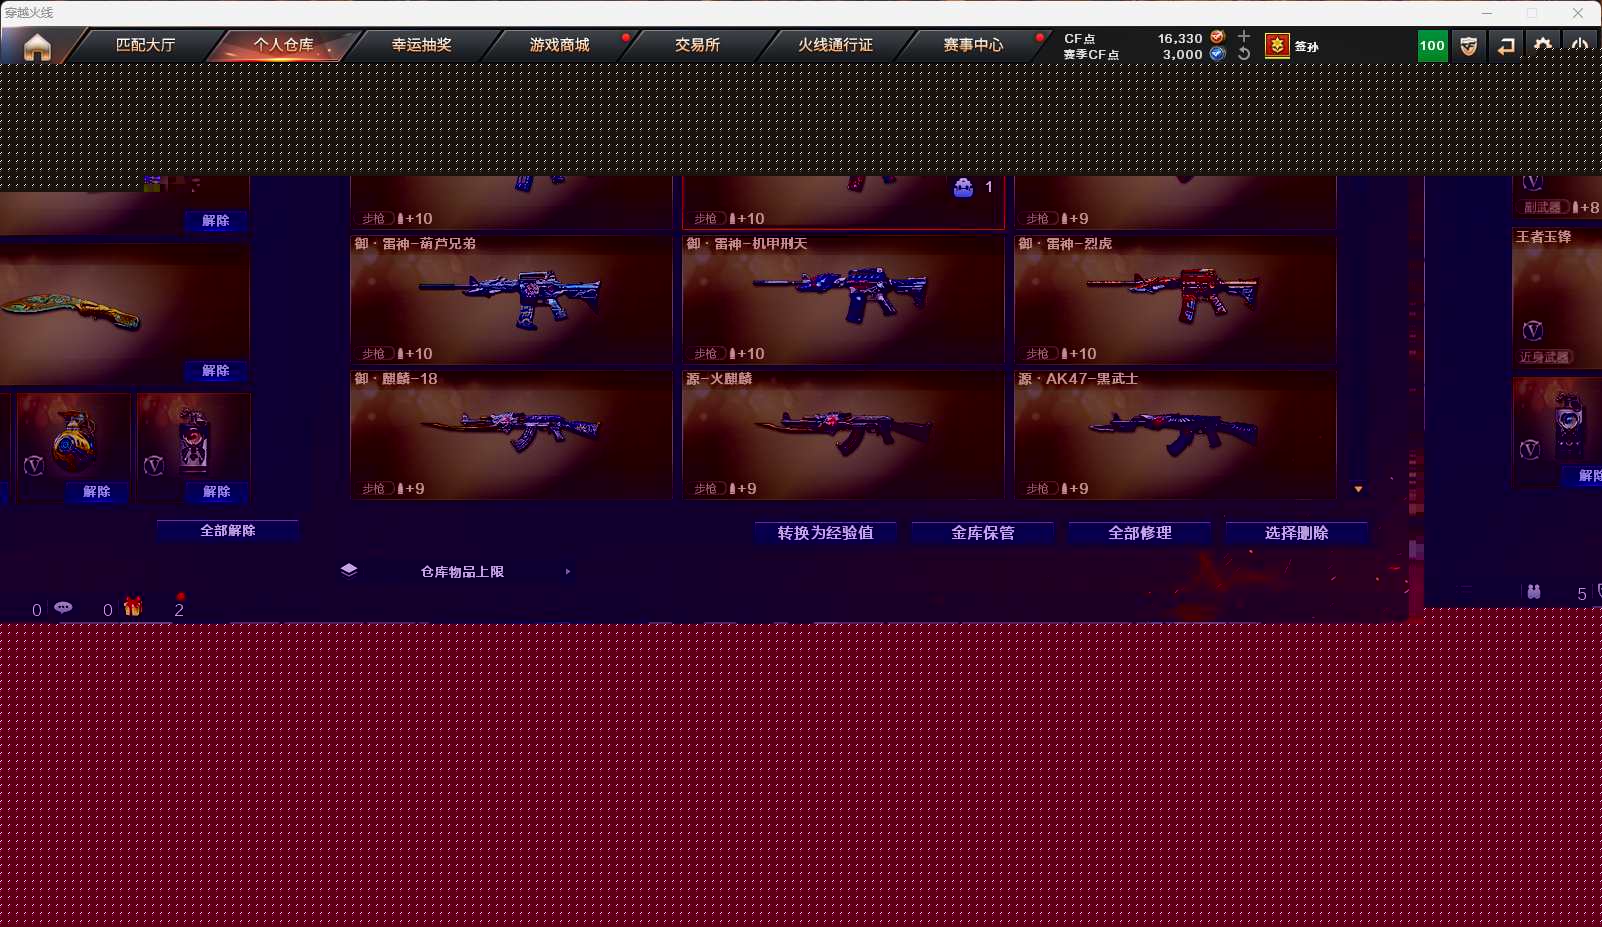Click 解除 under the lantern item
The width and height of the screenshot is (1602, 927).
point(217,492)
